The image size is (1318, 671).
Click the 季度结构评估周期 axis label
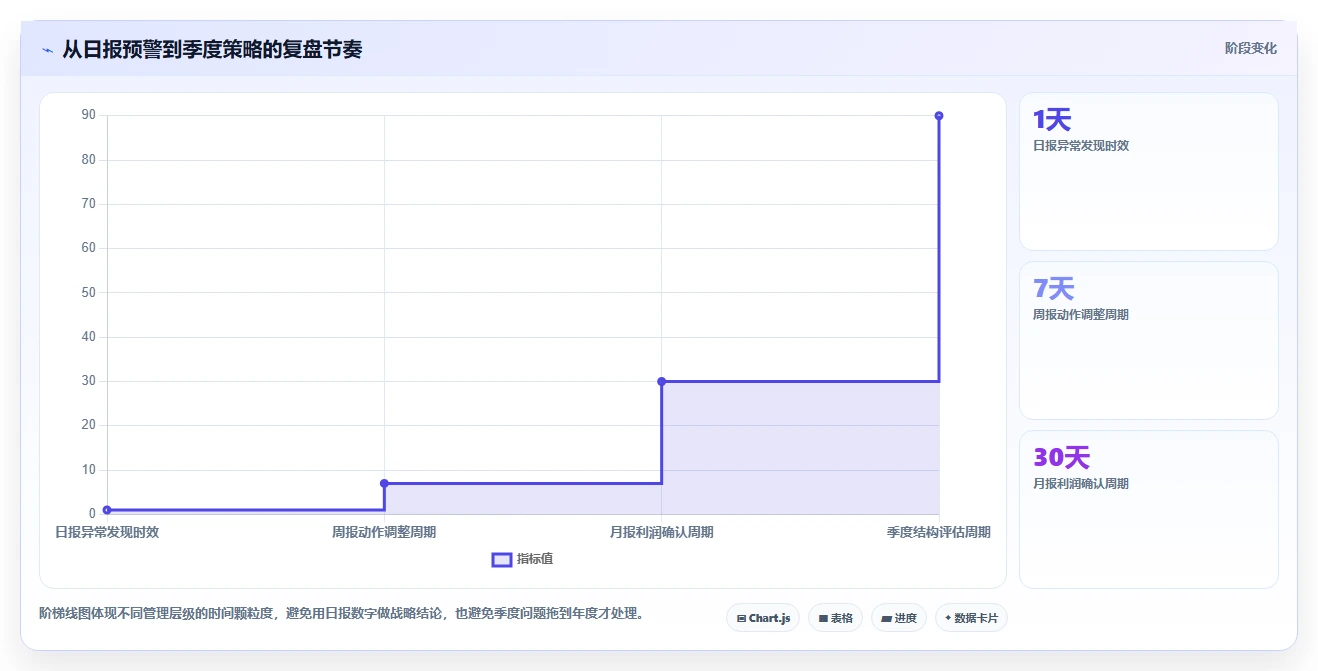pos(938,532)
